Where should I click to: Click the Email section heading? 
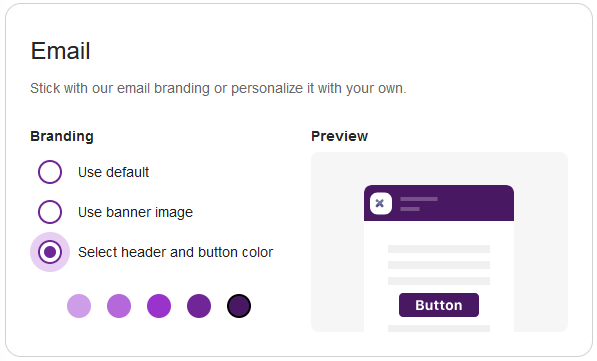[60, 51]
